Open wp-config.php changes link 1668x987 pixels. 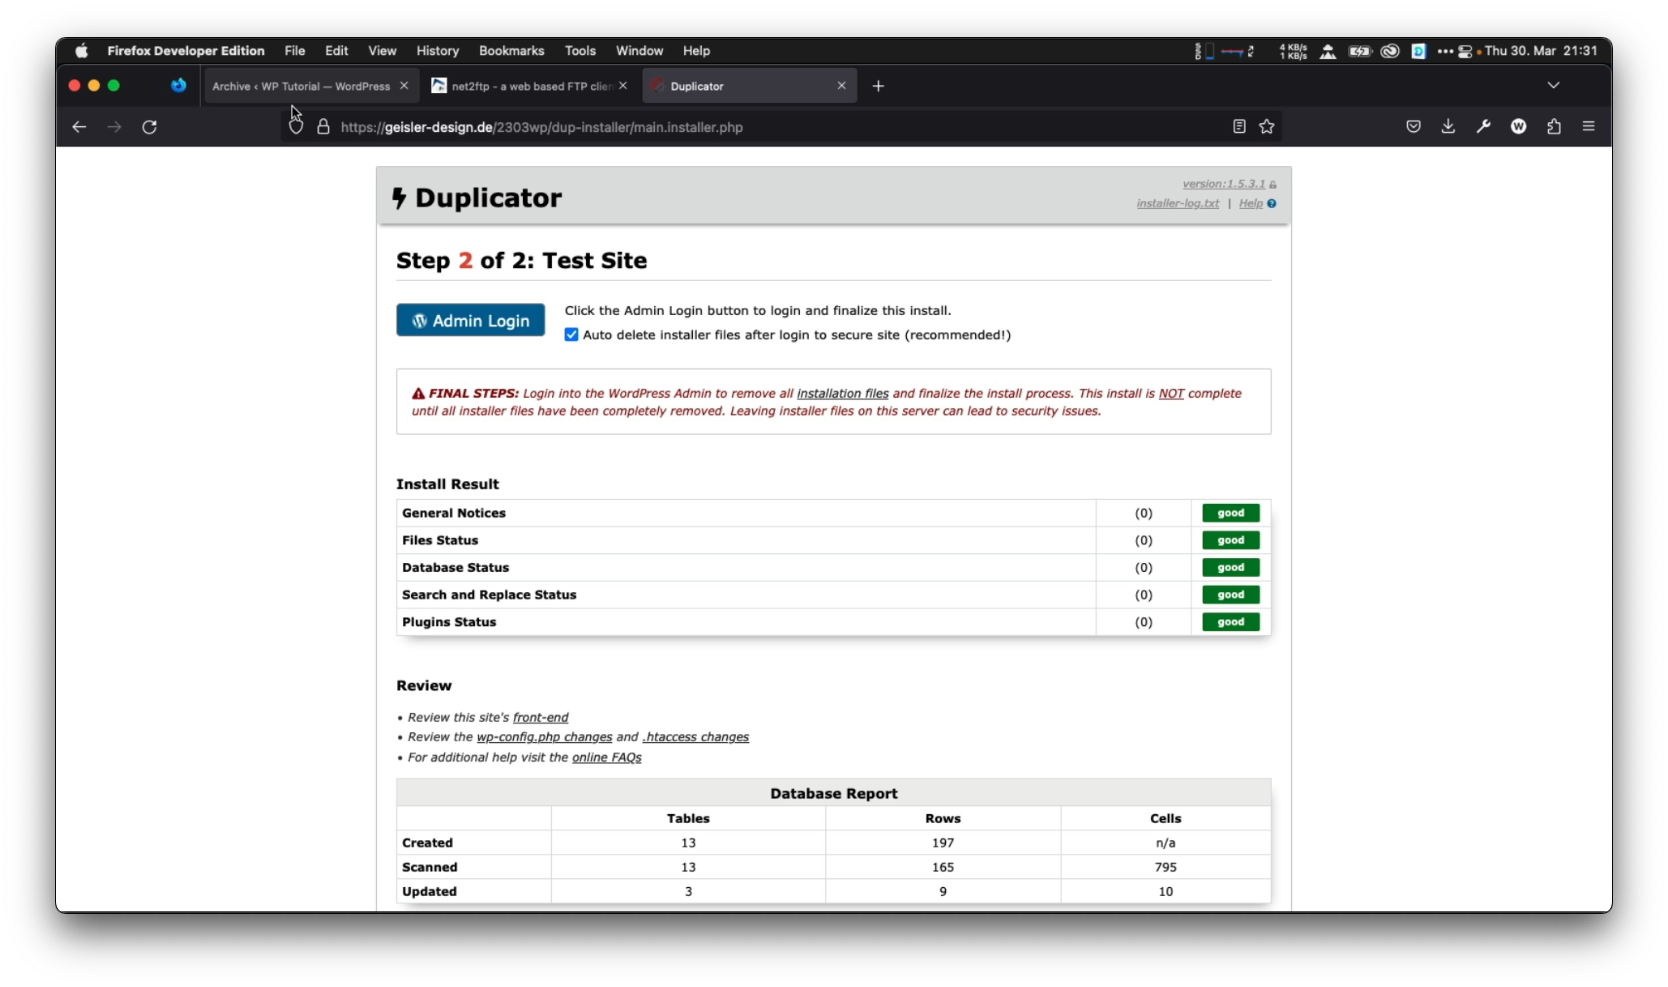(545, 737)
